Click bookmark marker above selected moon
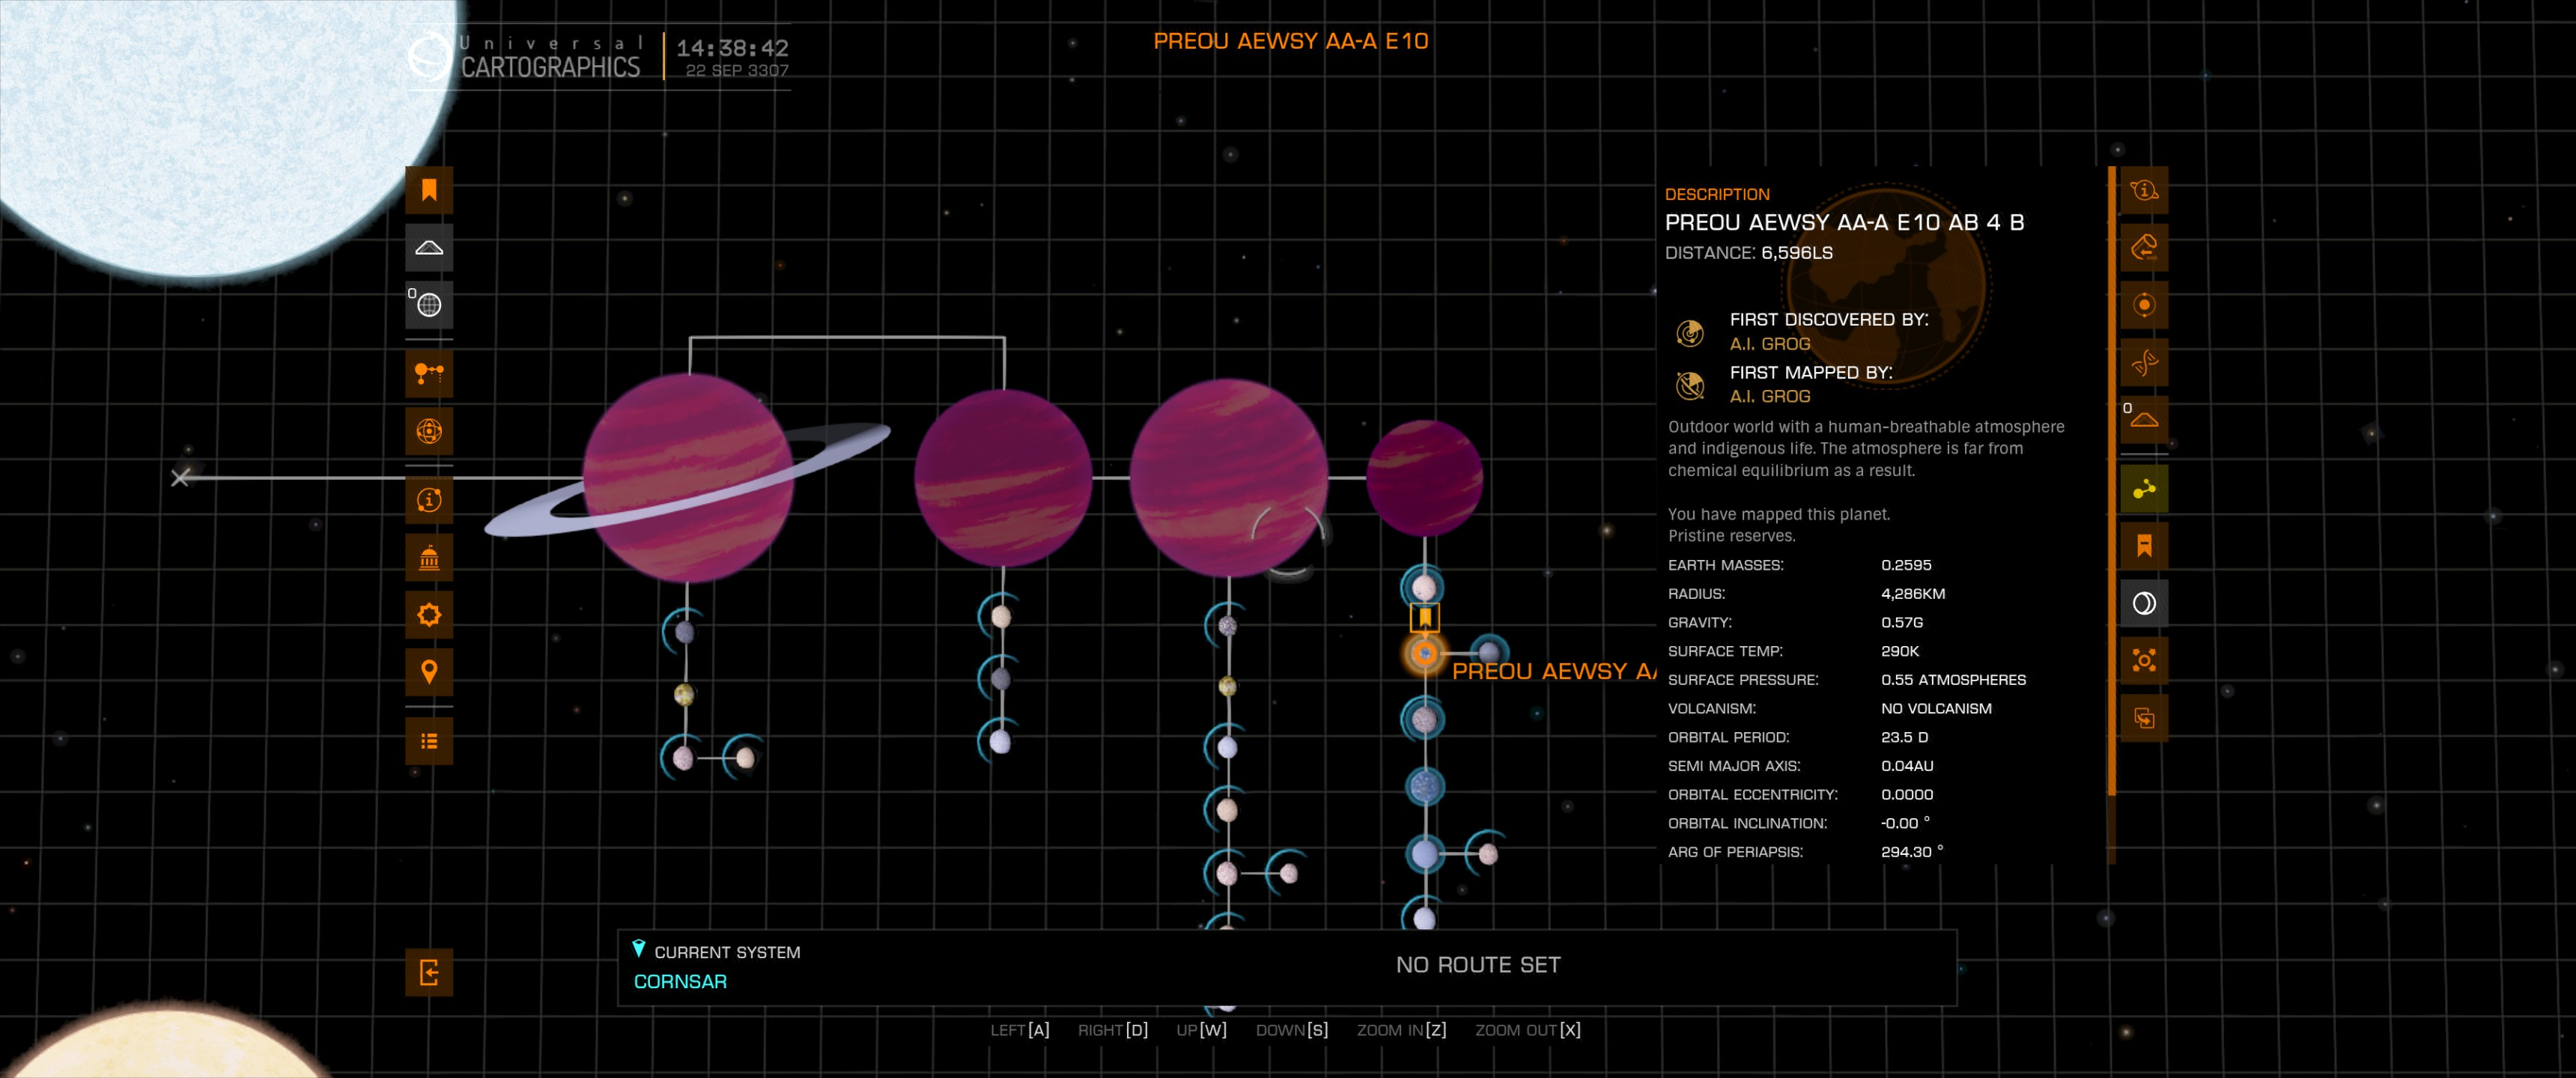Screen dimensions: 2576x1078 coord(1425,618)
